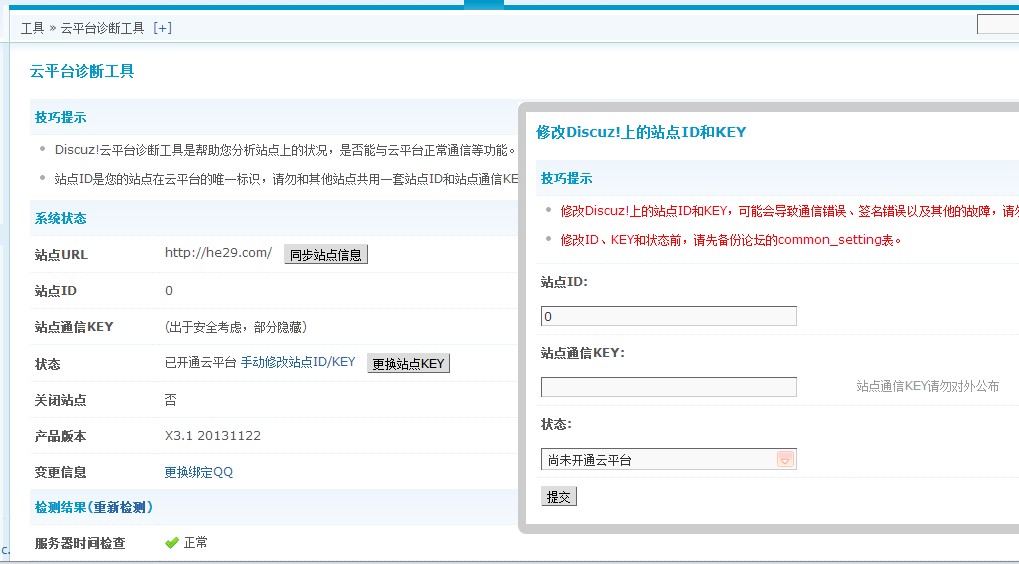Click the 工具 breadcrumb item
Viewport: 1019px width, 564px height.
click(32, 28)
